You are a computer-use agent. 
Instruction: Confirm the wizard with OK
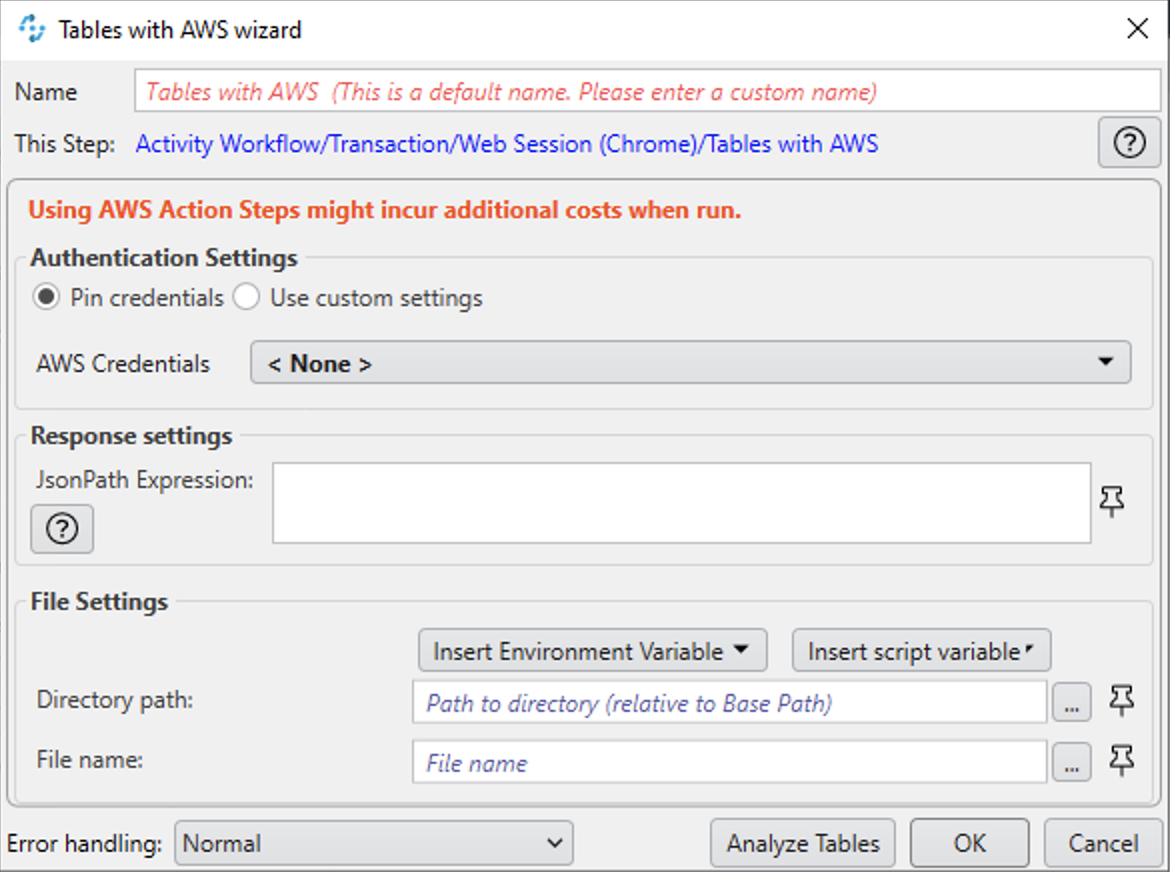pyautogui.click(x=969, y=842)
